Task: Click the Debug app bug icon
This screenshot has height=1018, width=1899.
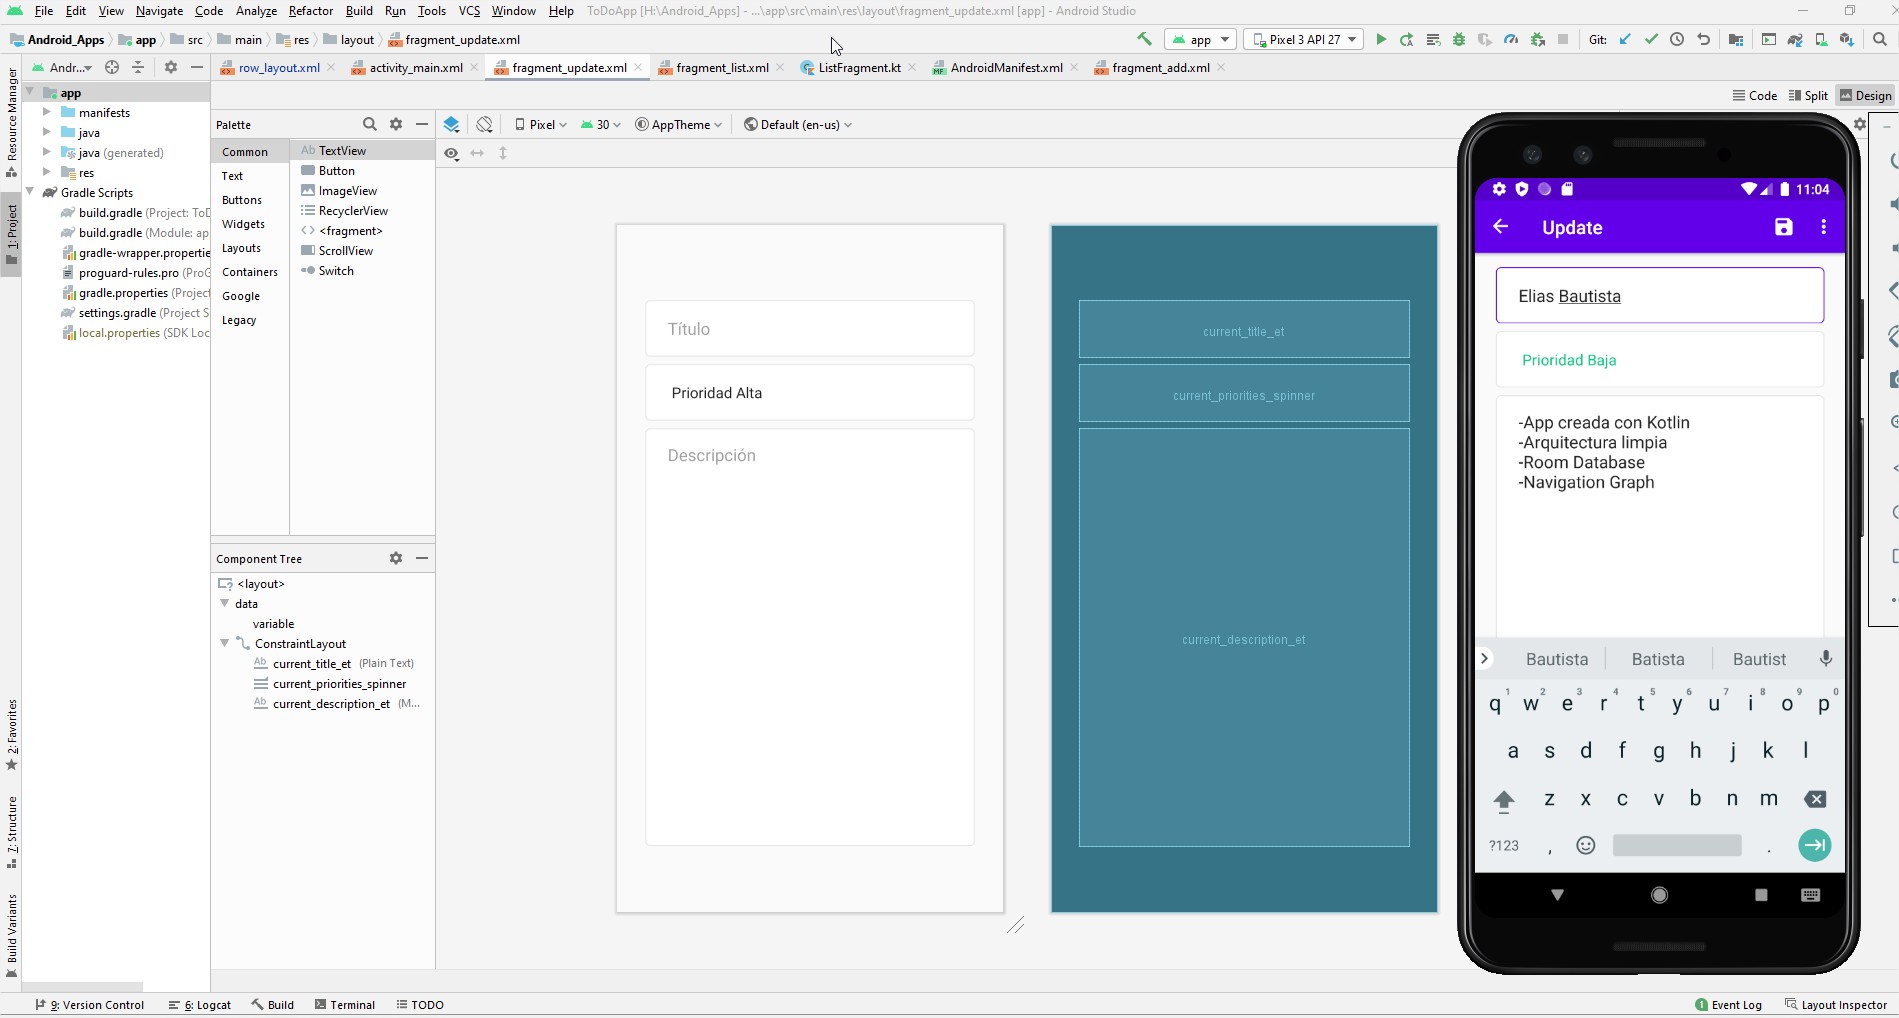Action: click(1459, 40)
